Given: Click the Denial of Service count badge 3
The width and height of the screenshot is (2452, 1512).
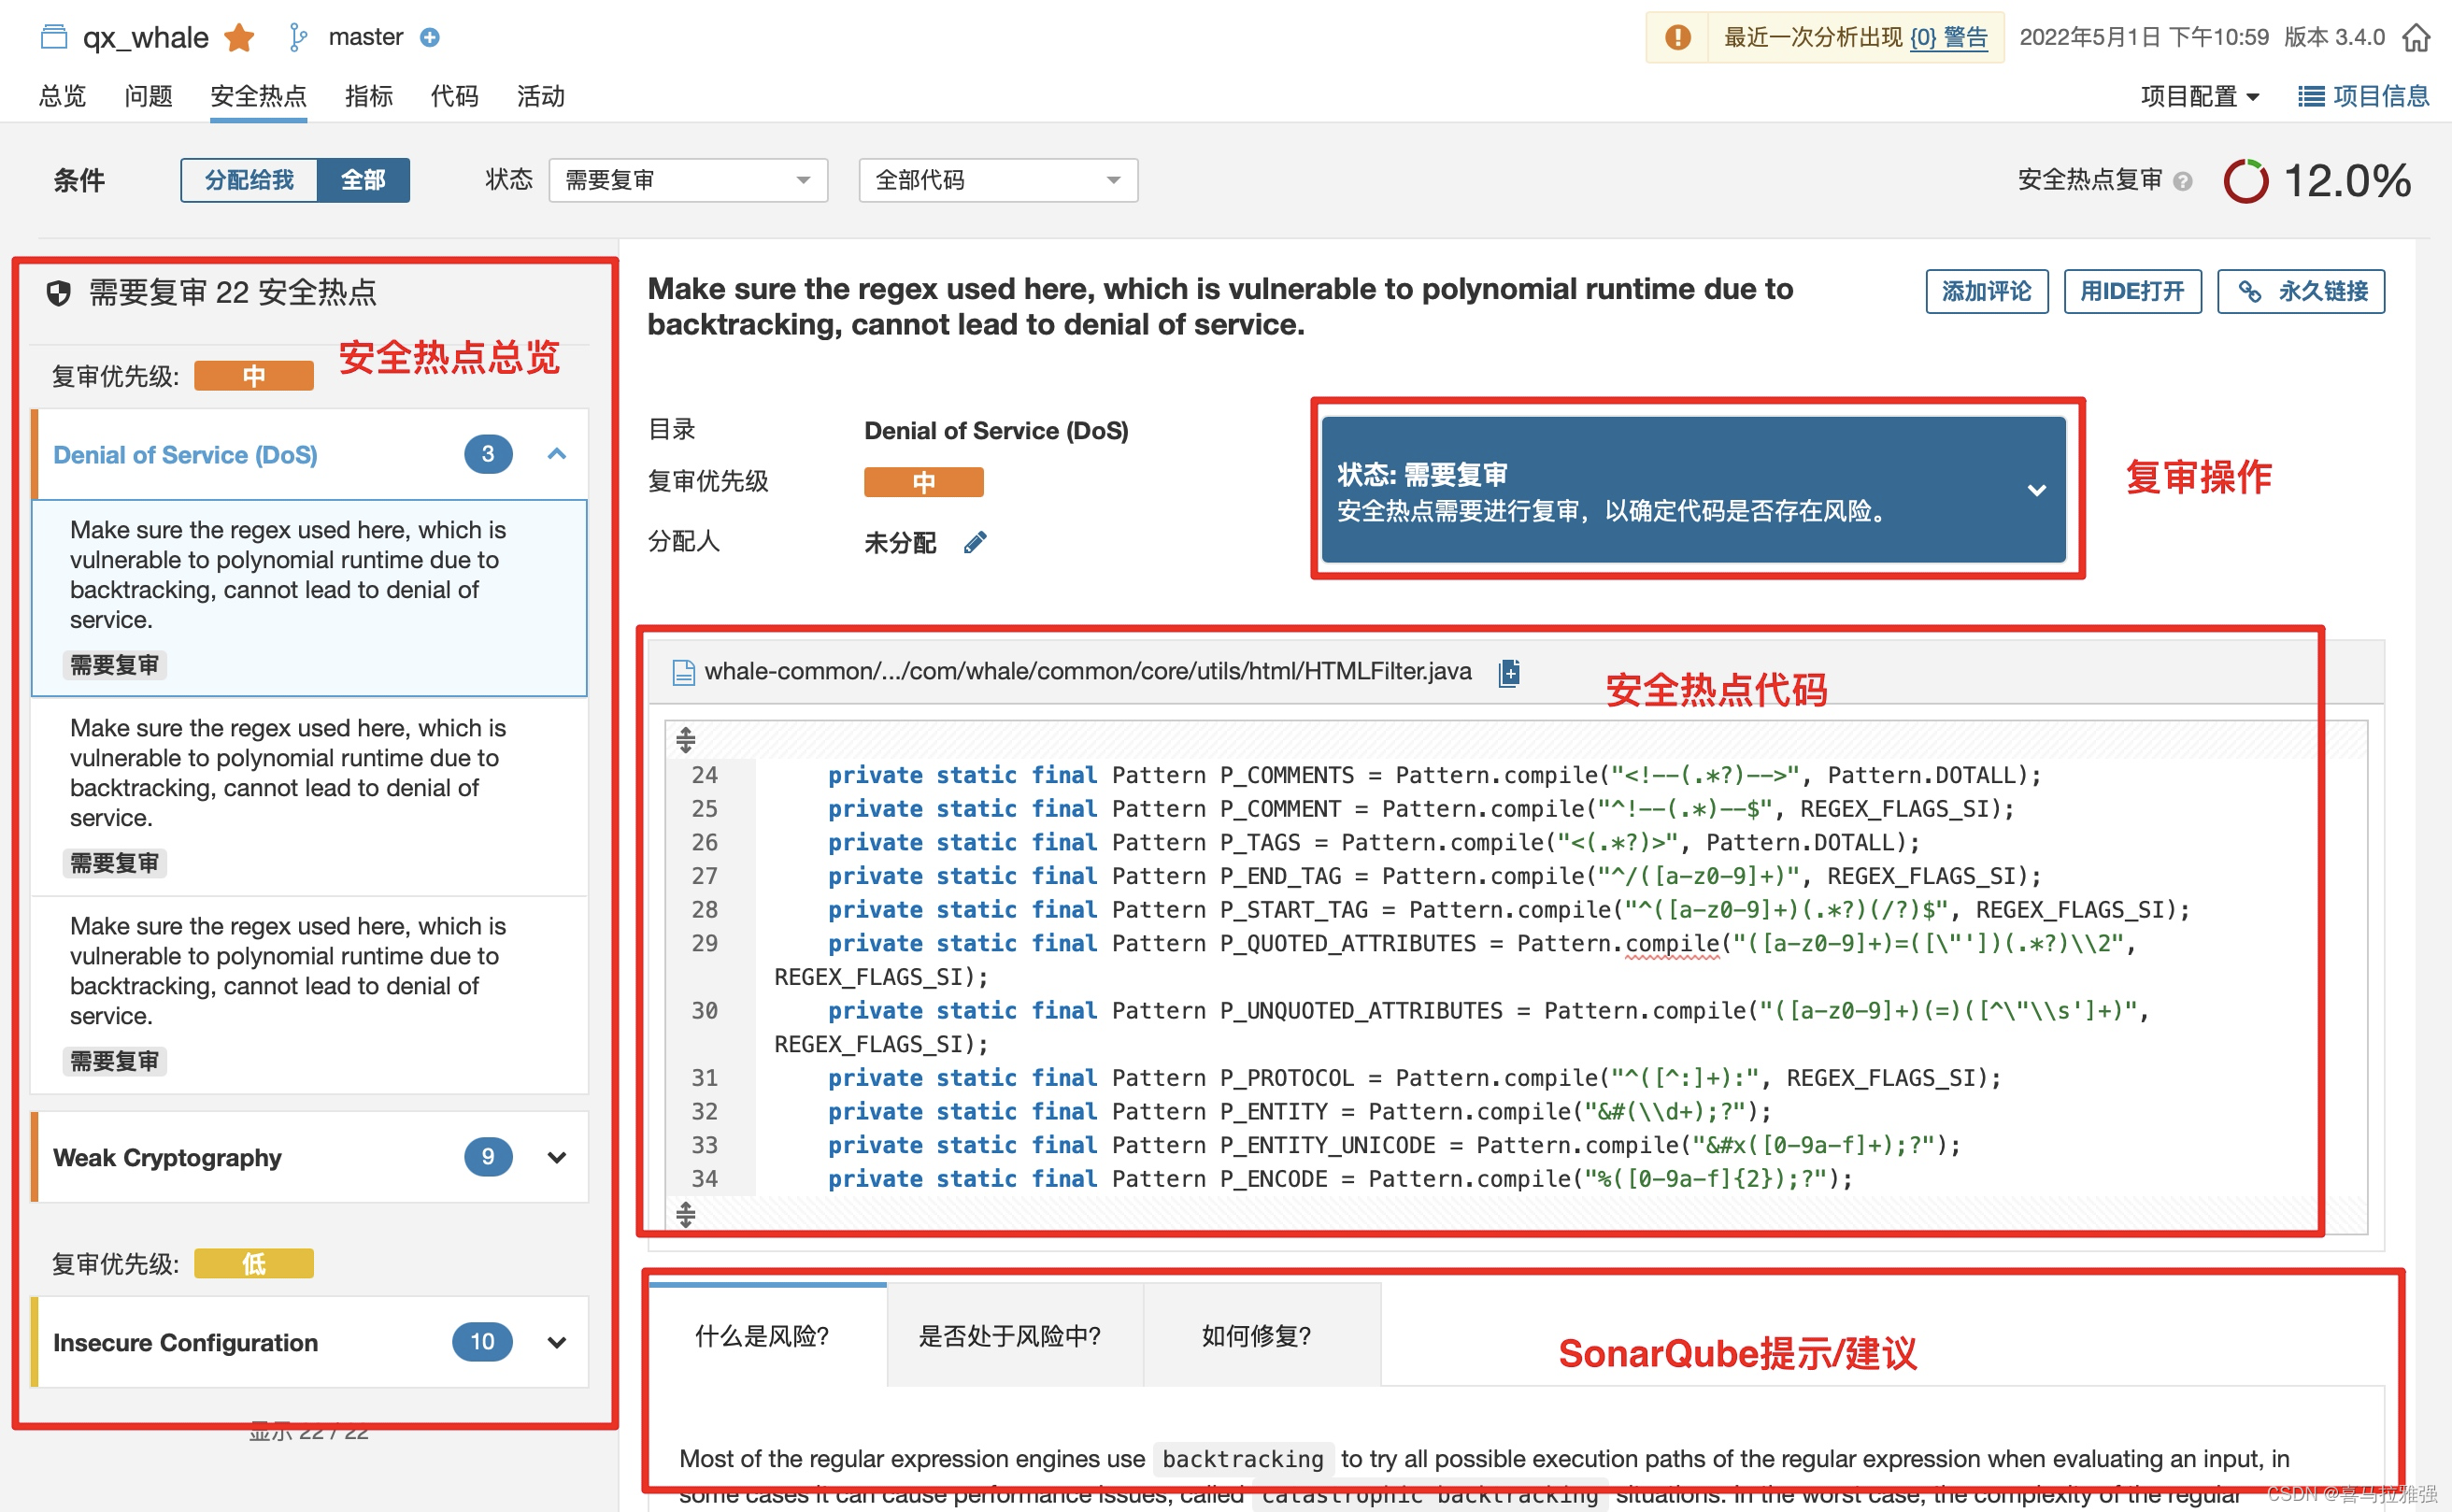Looking at the screenshot, I should pos(488,454).
